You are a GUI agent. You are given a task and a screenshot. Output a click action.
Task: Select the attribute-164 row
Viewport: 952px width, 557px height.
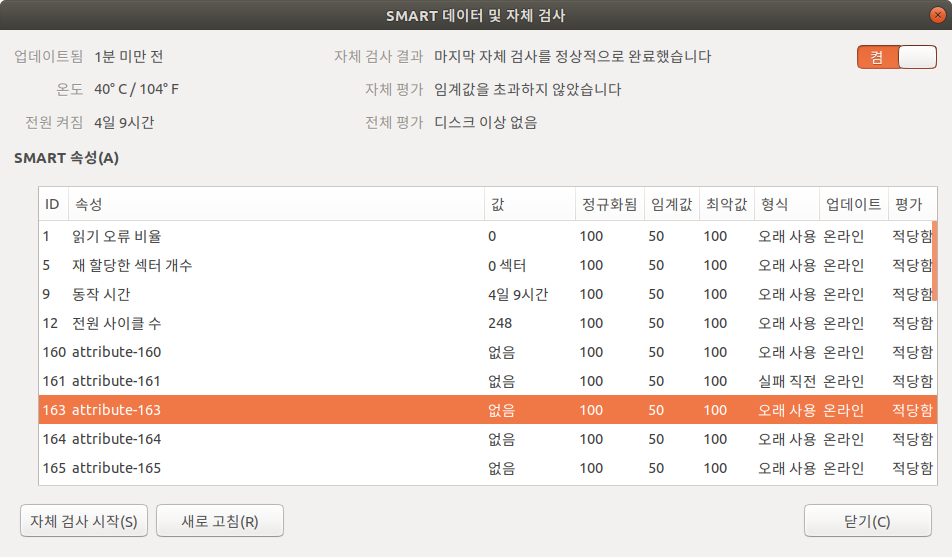point(488,439)
